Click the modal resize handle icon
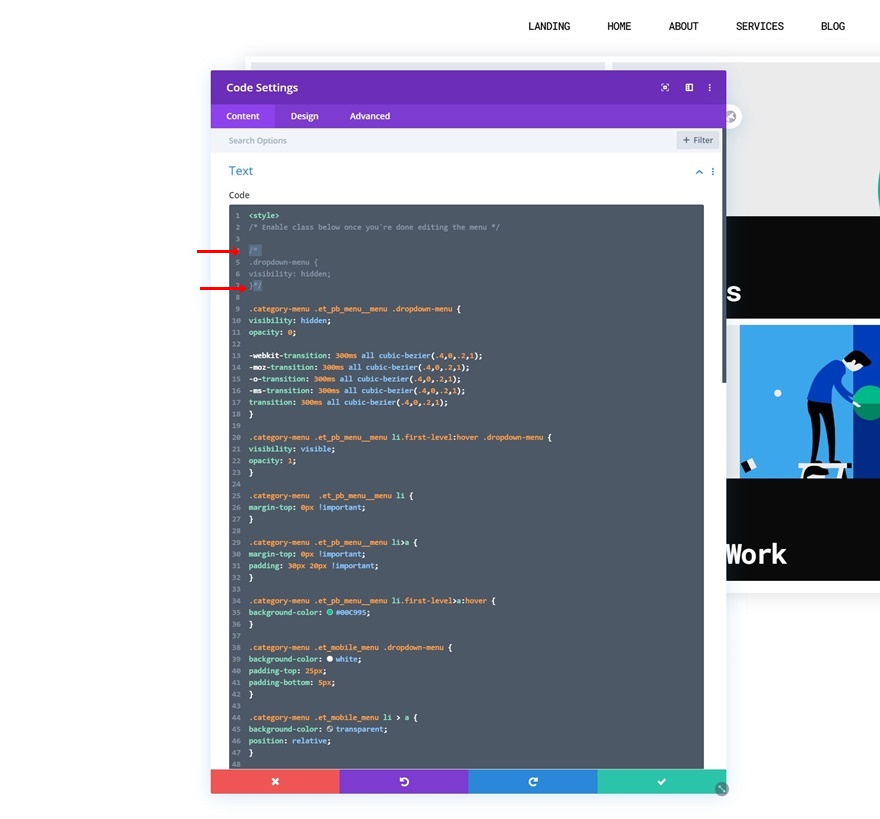The image size is (880, 819). [722, 789]
